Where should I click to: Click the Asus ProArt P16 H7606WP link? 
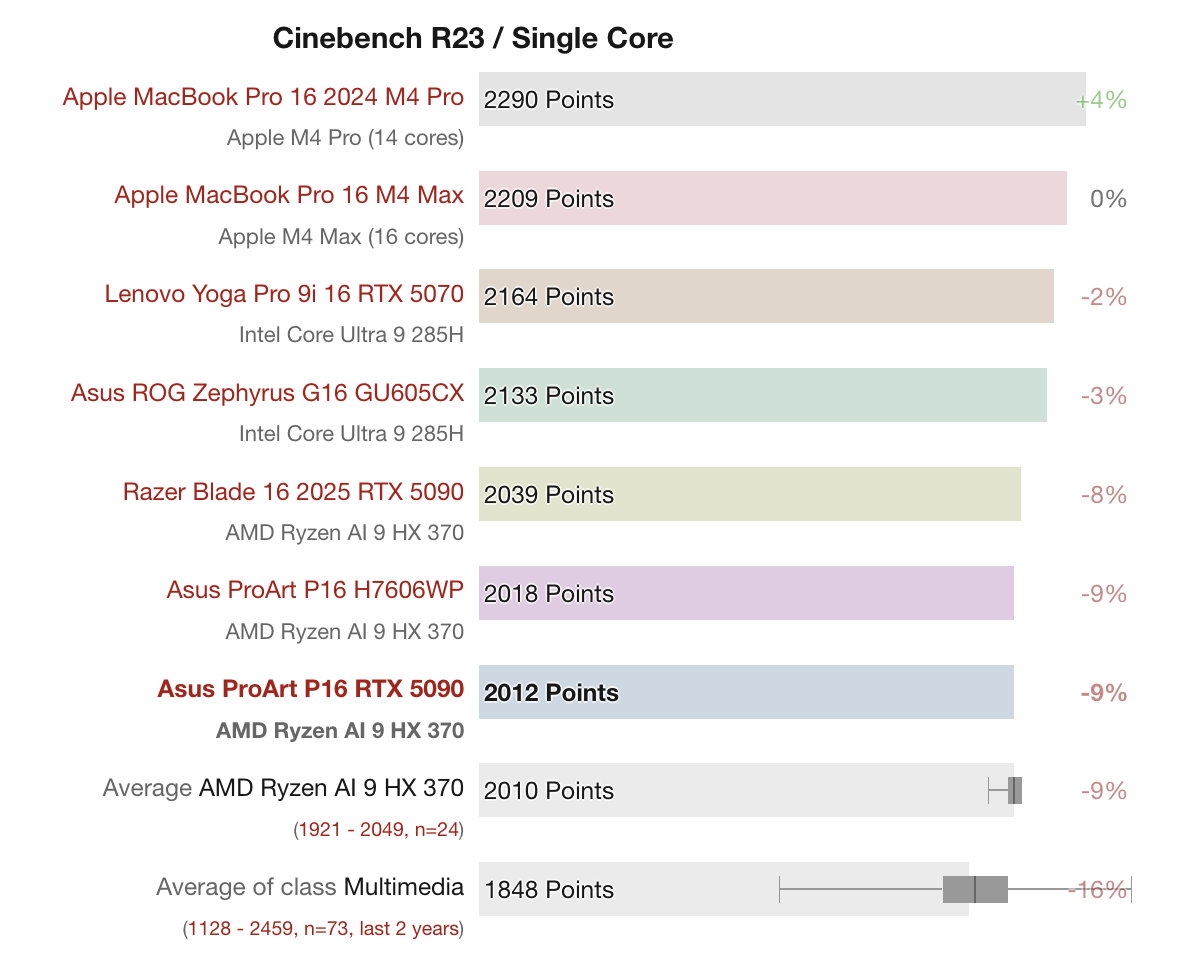(315, 590)
